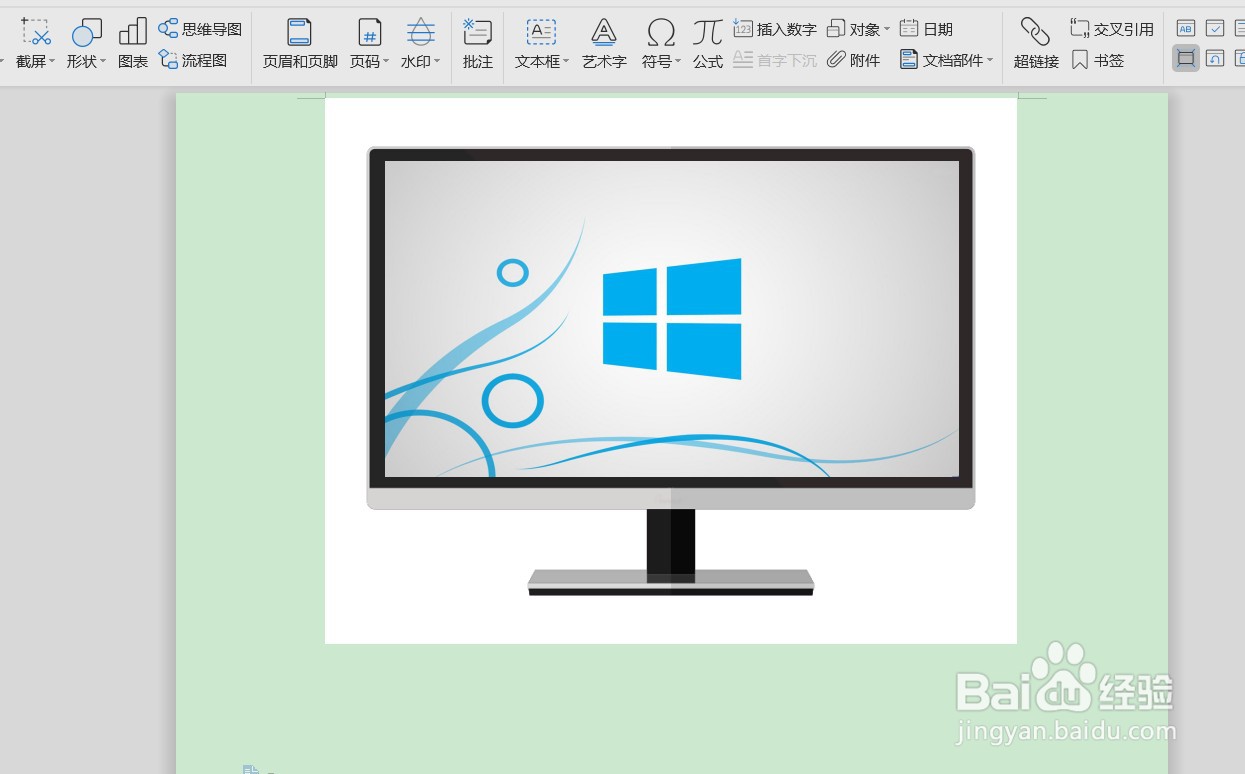This screenshot has height=774, width=1245.
Task: Insert the 日期 date
Action: point(926,29)
